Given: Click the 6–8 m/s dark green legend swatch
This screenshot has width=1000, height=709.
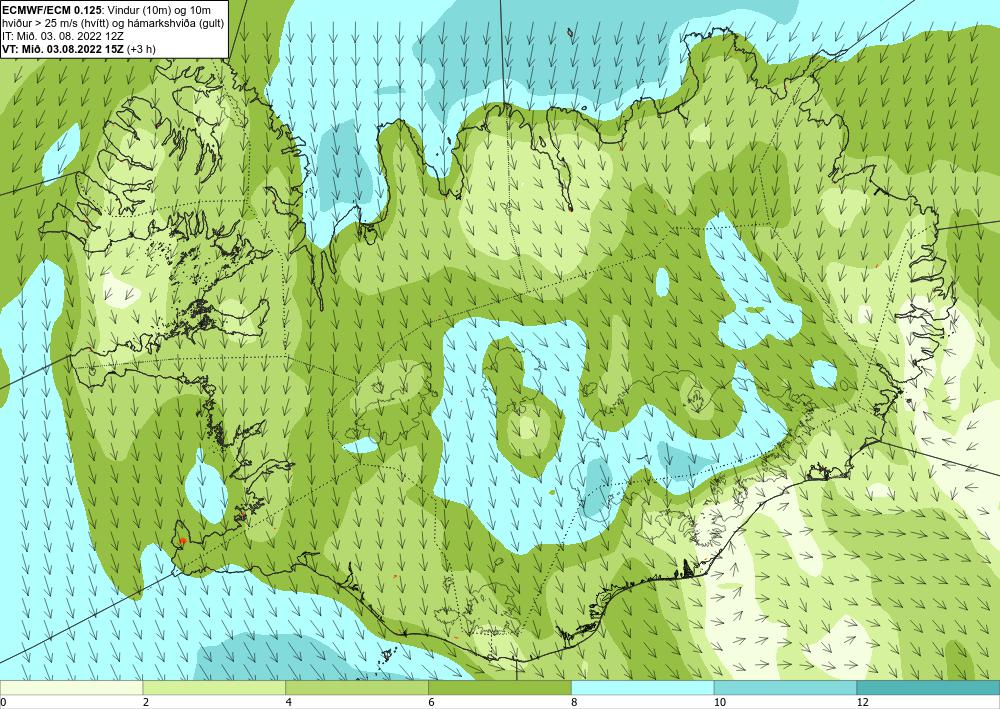Looking at the screenshot, I should tap(500, 687).
